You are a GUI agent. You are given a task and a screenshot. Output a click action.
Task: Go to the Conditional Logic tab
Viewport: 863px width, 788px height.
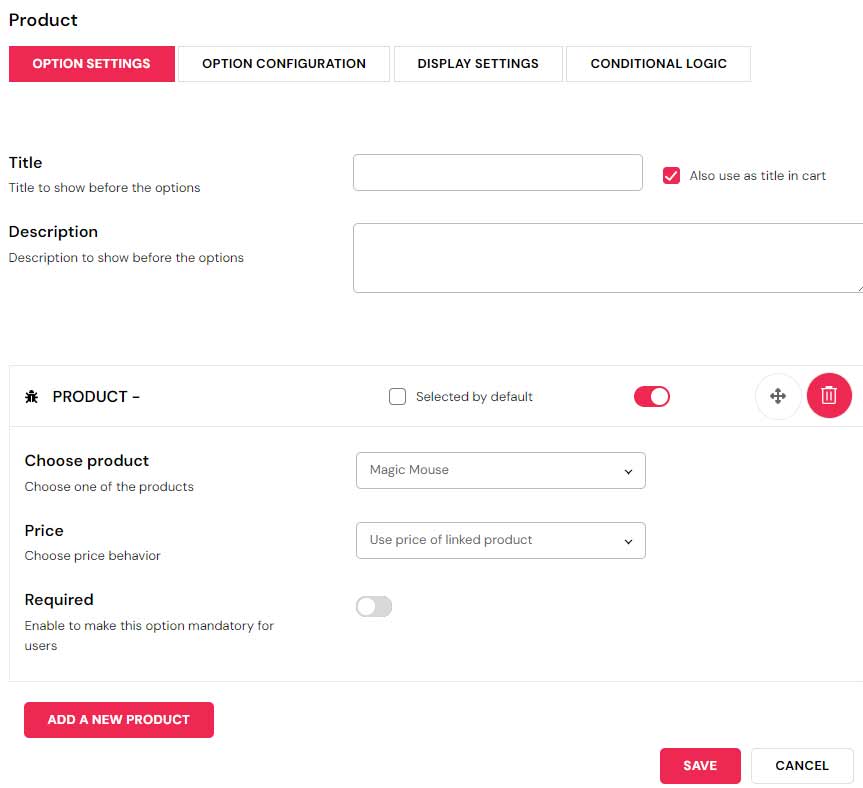(x=658, y=64)
